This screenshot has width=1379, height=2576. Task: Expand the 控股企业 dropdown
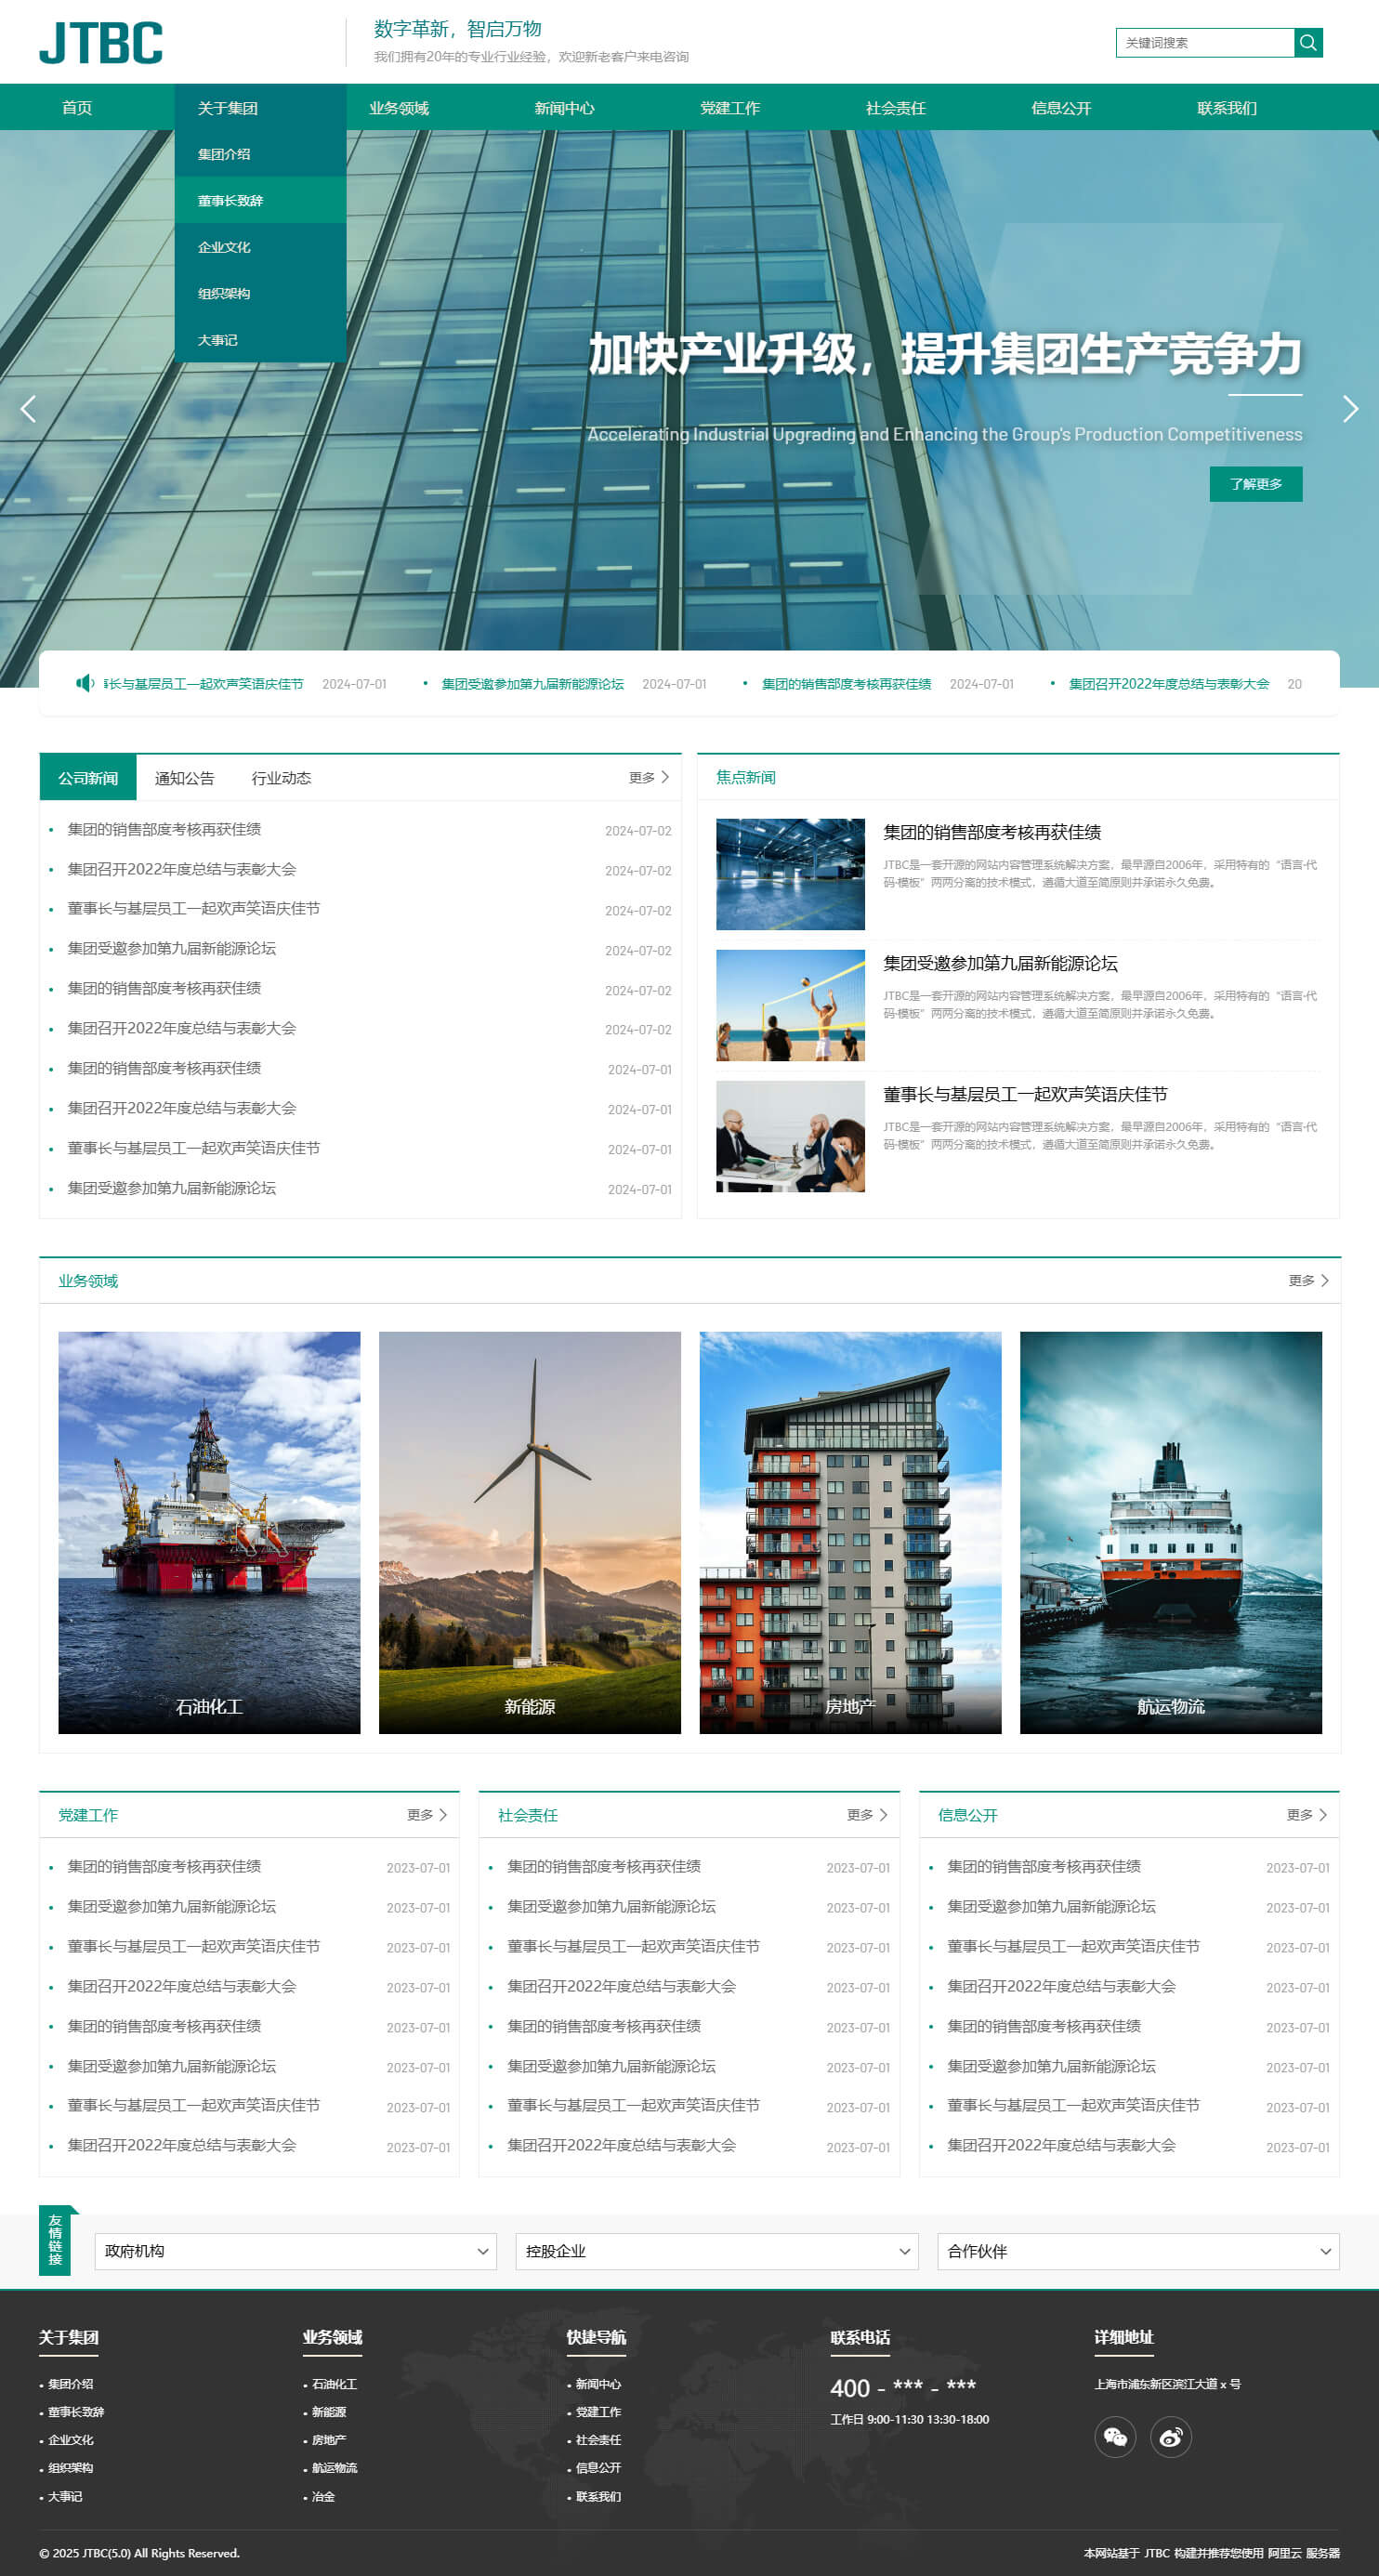point(716,2251)
